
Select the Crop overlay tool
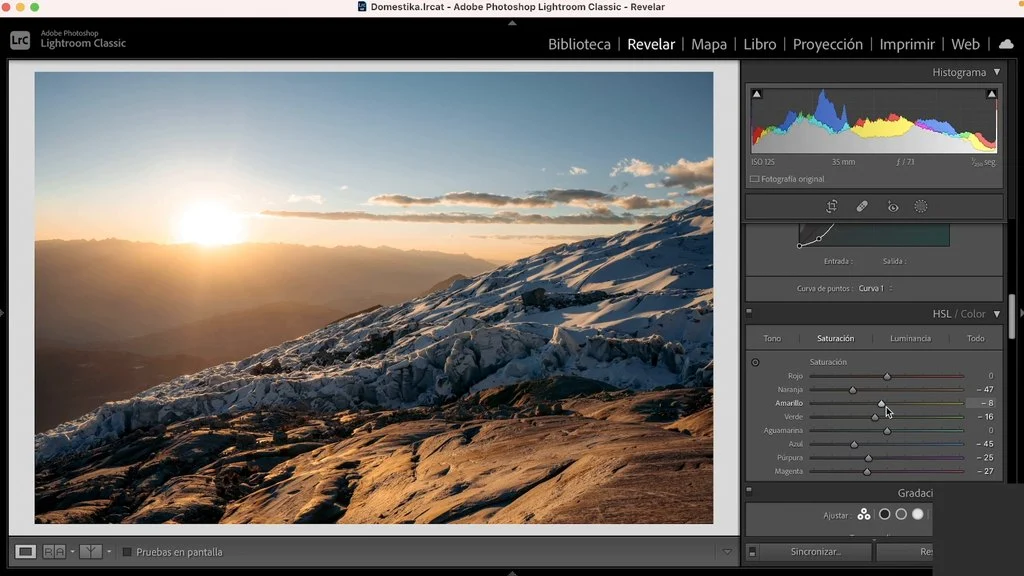pyautogui.click(x=831, y=207)
